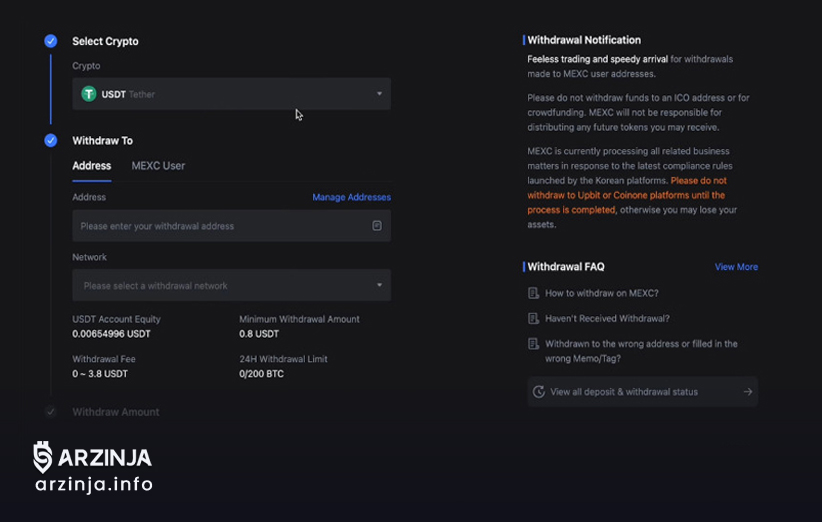Click the caret arrow on the network selector
The height and width of the screenshot is (522, 822).
[x=379, y=286]
